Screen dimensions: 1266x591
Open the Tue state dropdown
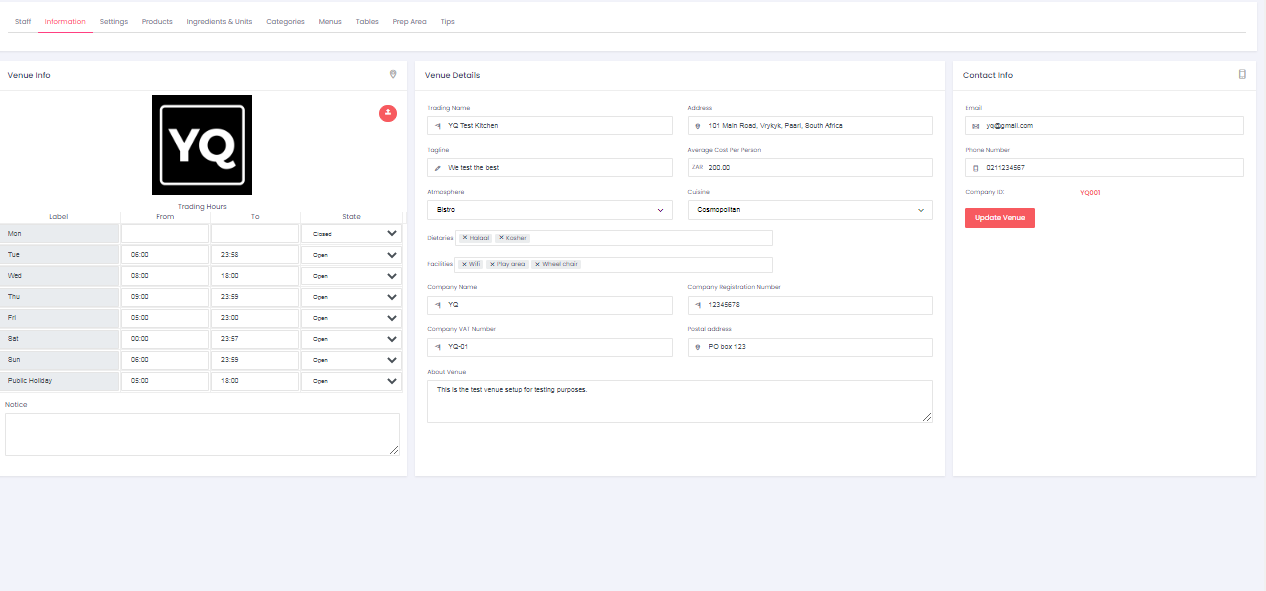(353, 254)
